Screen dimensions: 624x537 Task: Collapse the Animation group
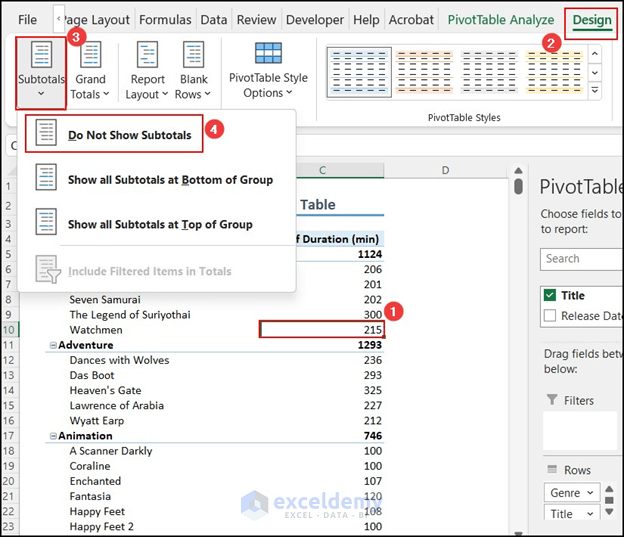52,436
